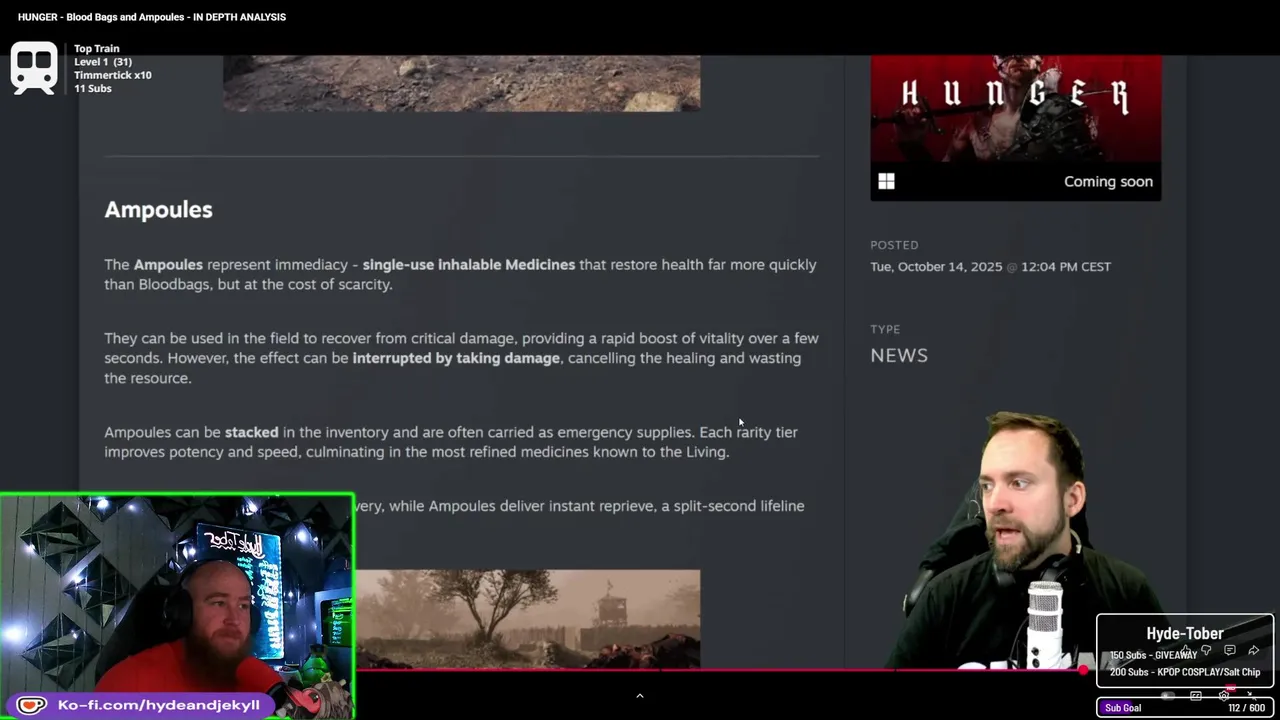This screenshot has width=1280, height=720.
Task: Click the 'Coming soon' label
Action: click(1108, 181)
